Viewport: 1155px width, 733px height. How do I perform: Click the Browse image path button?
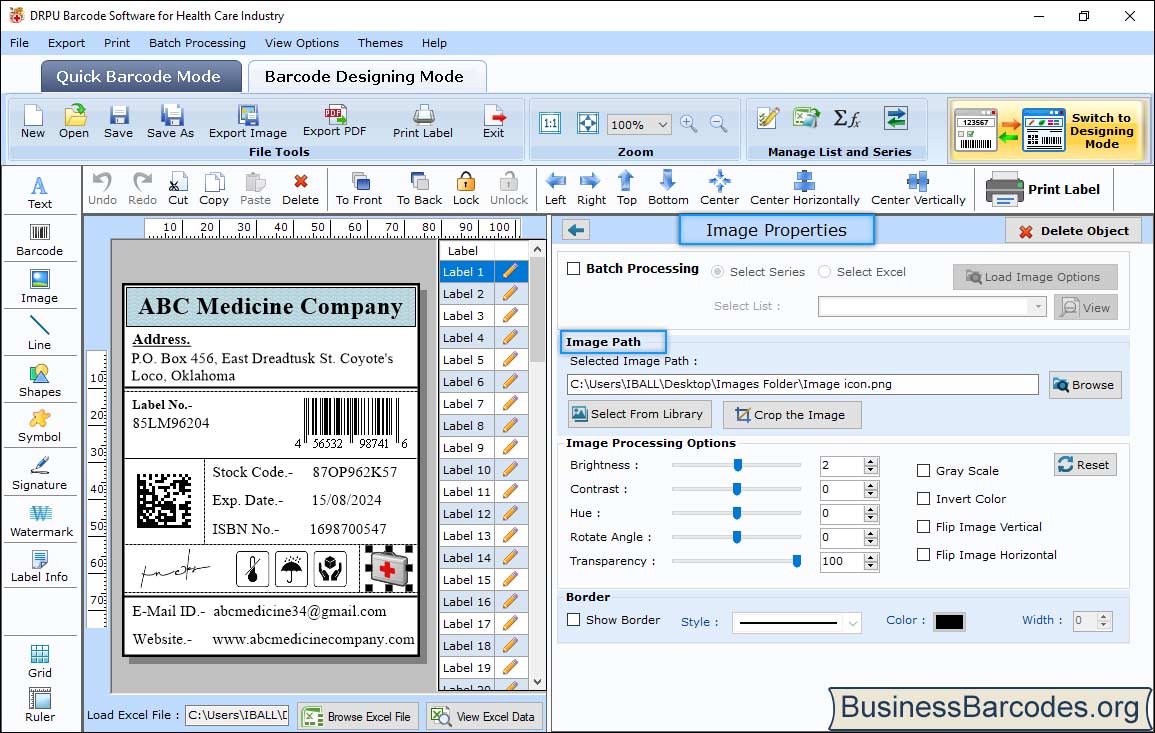pos(1085,385)
